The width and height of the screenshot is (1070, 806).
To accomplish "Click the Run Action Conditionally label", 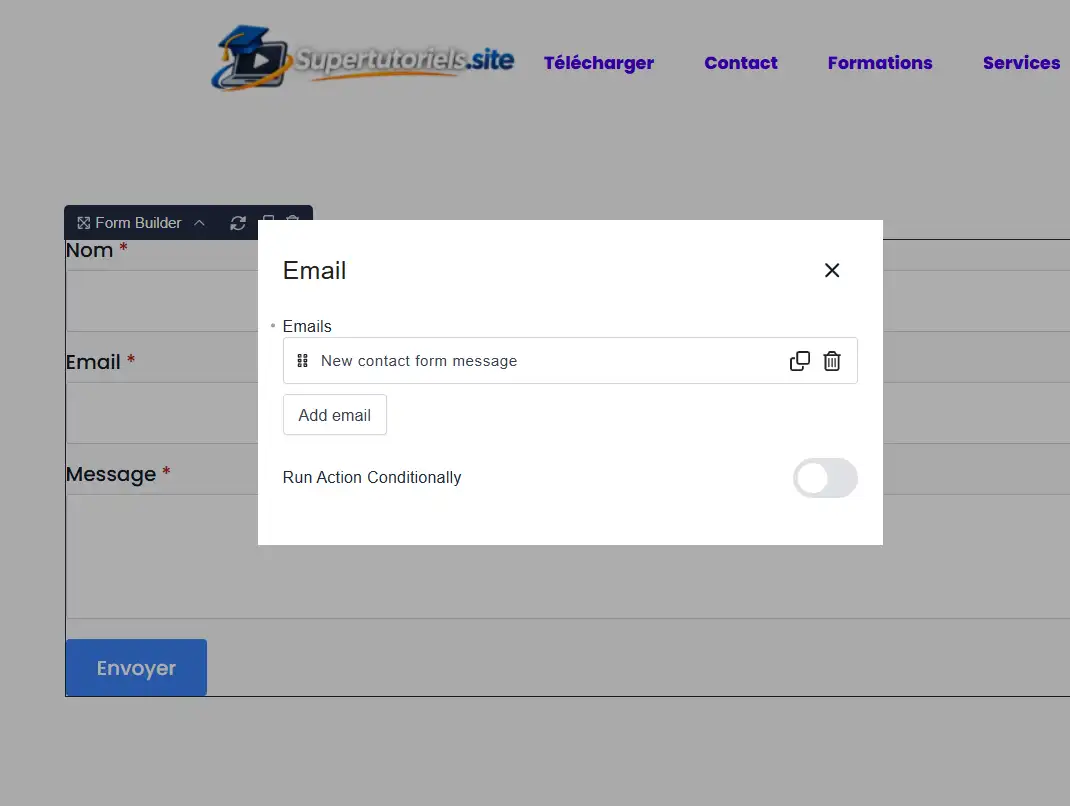I will pos(372,477).
